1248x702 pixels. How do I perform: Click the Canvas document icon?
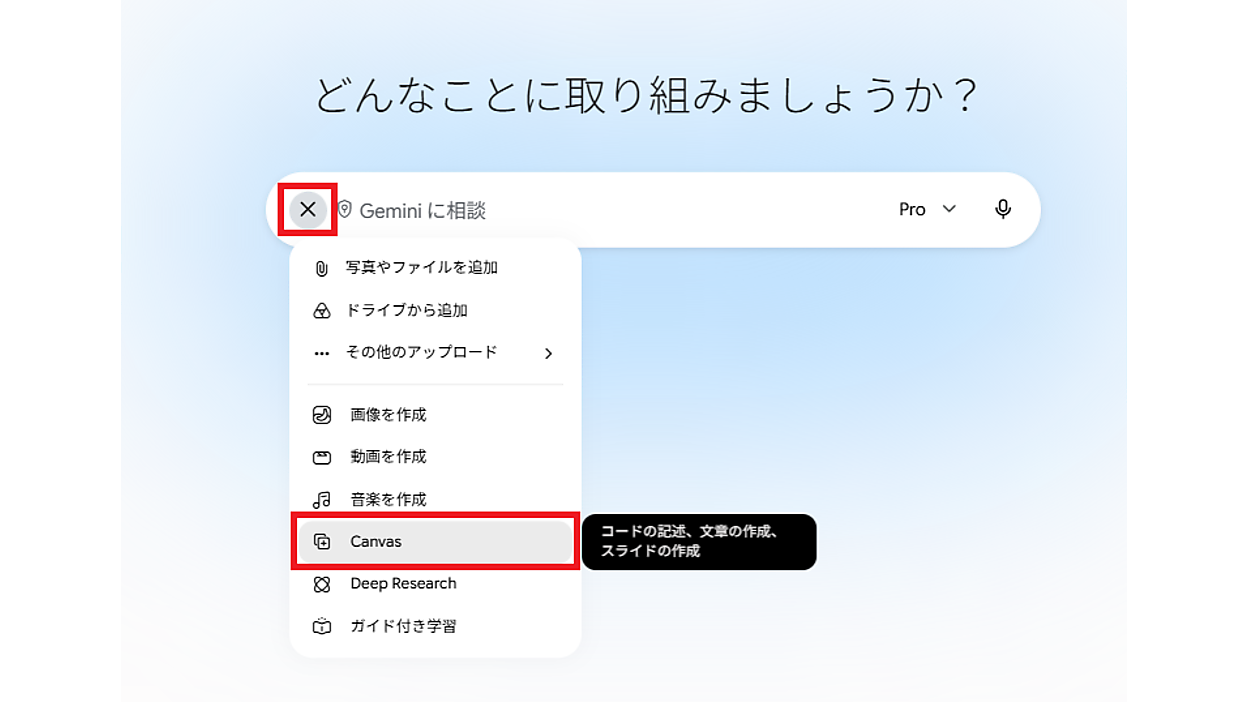tap(322, 541)
